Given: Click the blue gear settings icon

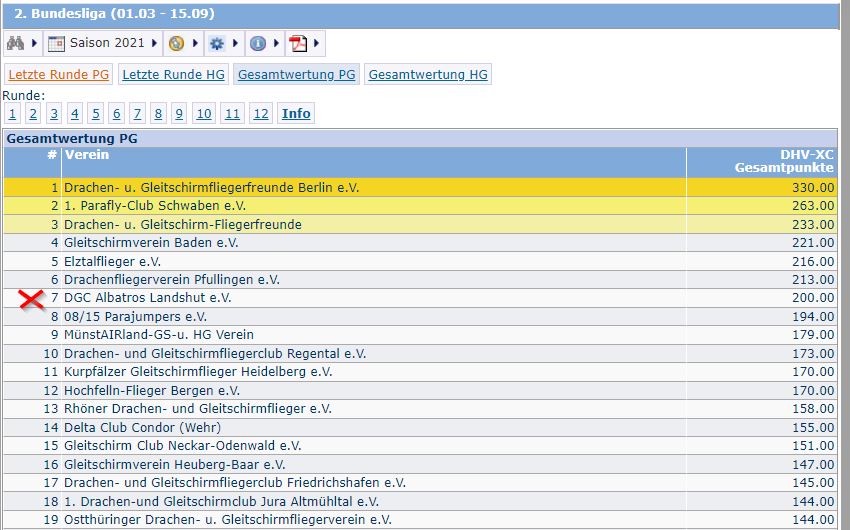Looking at the screenshot, I should tap(217, 43).
